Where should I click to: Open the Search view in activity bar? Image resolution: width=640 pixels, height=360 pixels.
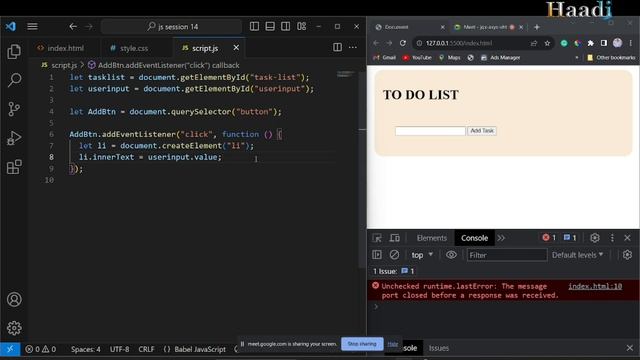pyautogui.click(x=14, y=80)
